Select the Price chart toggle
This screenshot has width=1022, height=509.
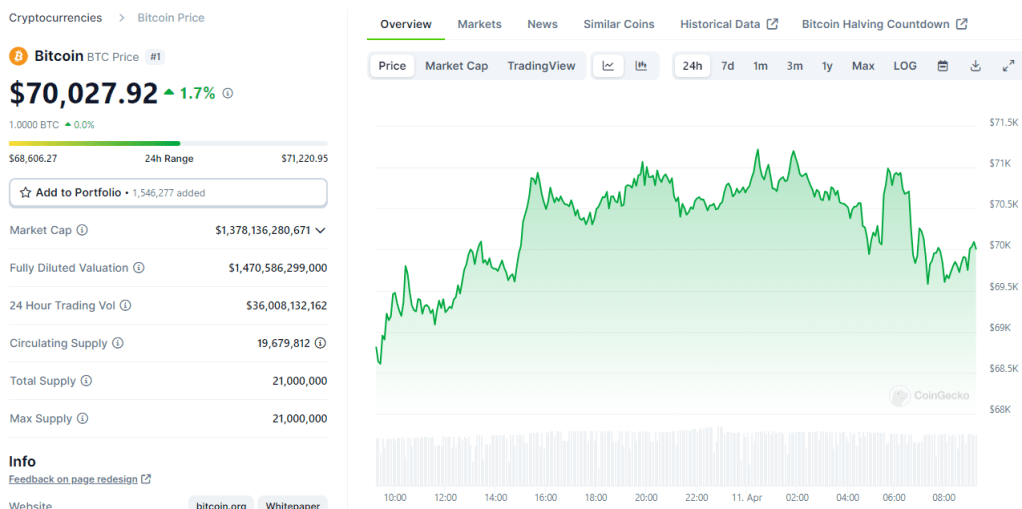tap(392, 66)
